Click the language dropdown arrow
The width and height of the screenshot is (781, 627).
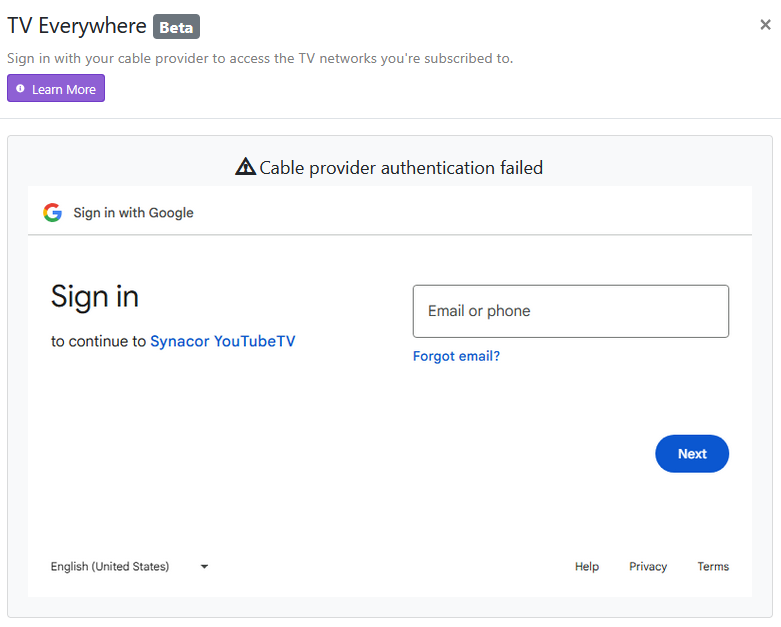(204, 566)
